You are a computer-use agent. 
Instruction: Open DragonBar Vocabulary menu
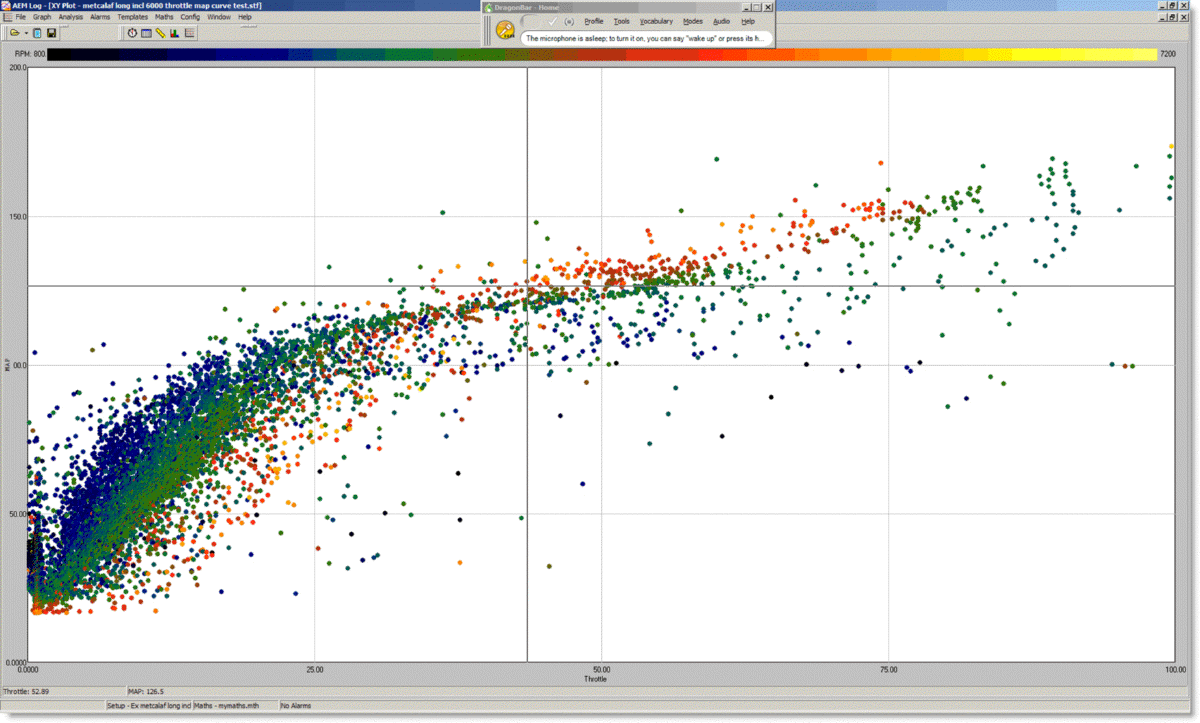tap(656, 21)
